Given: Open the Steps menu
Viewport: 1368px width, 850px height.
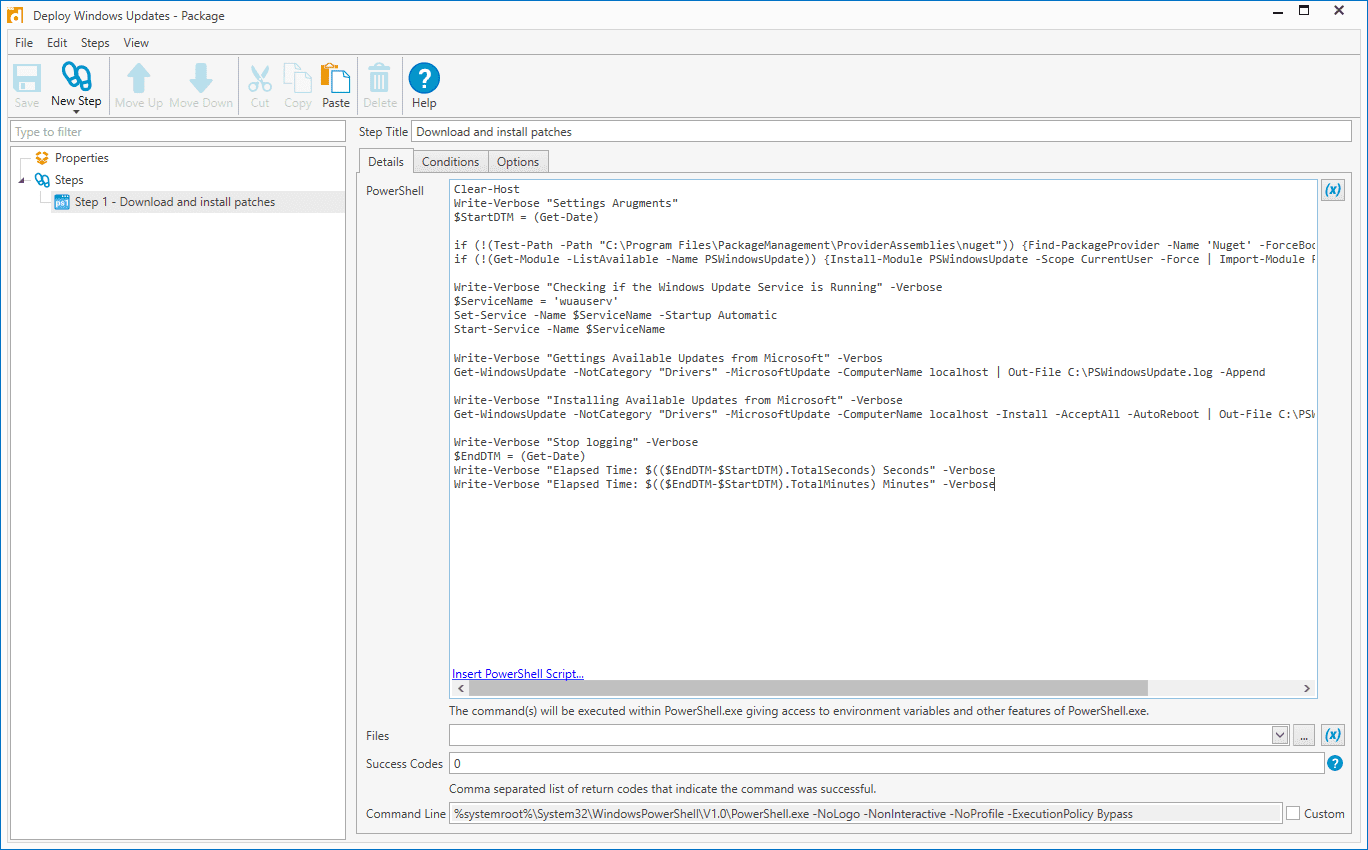Looking at the screenshot, I should click(x=95, y=43).
